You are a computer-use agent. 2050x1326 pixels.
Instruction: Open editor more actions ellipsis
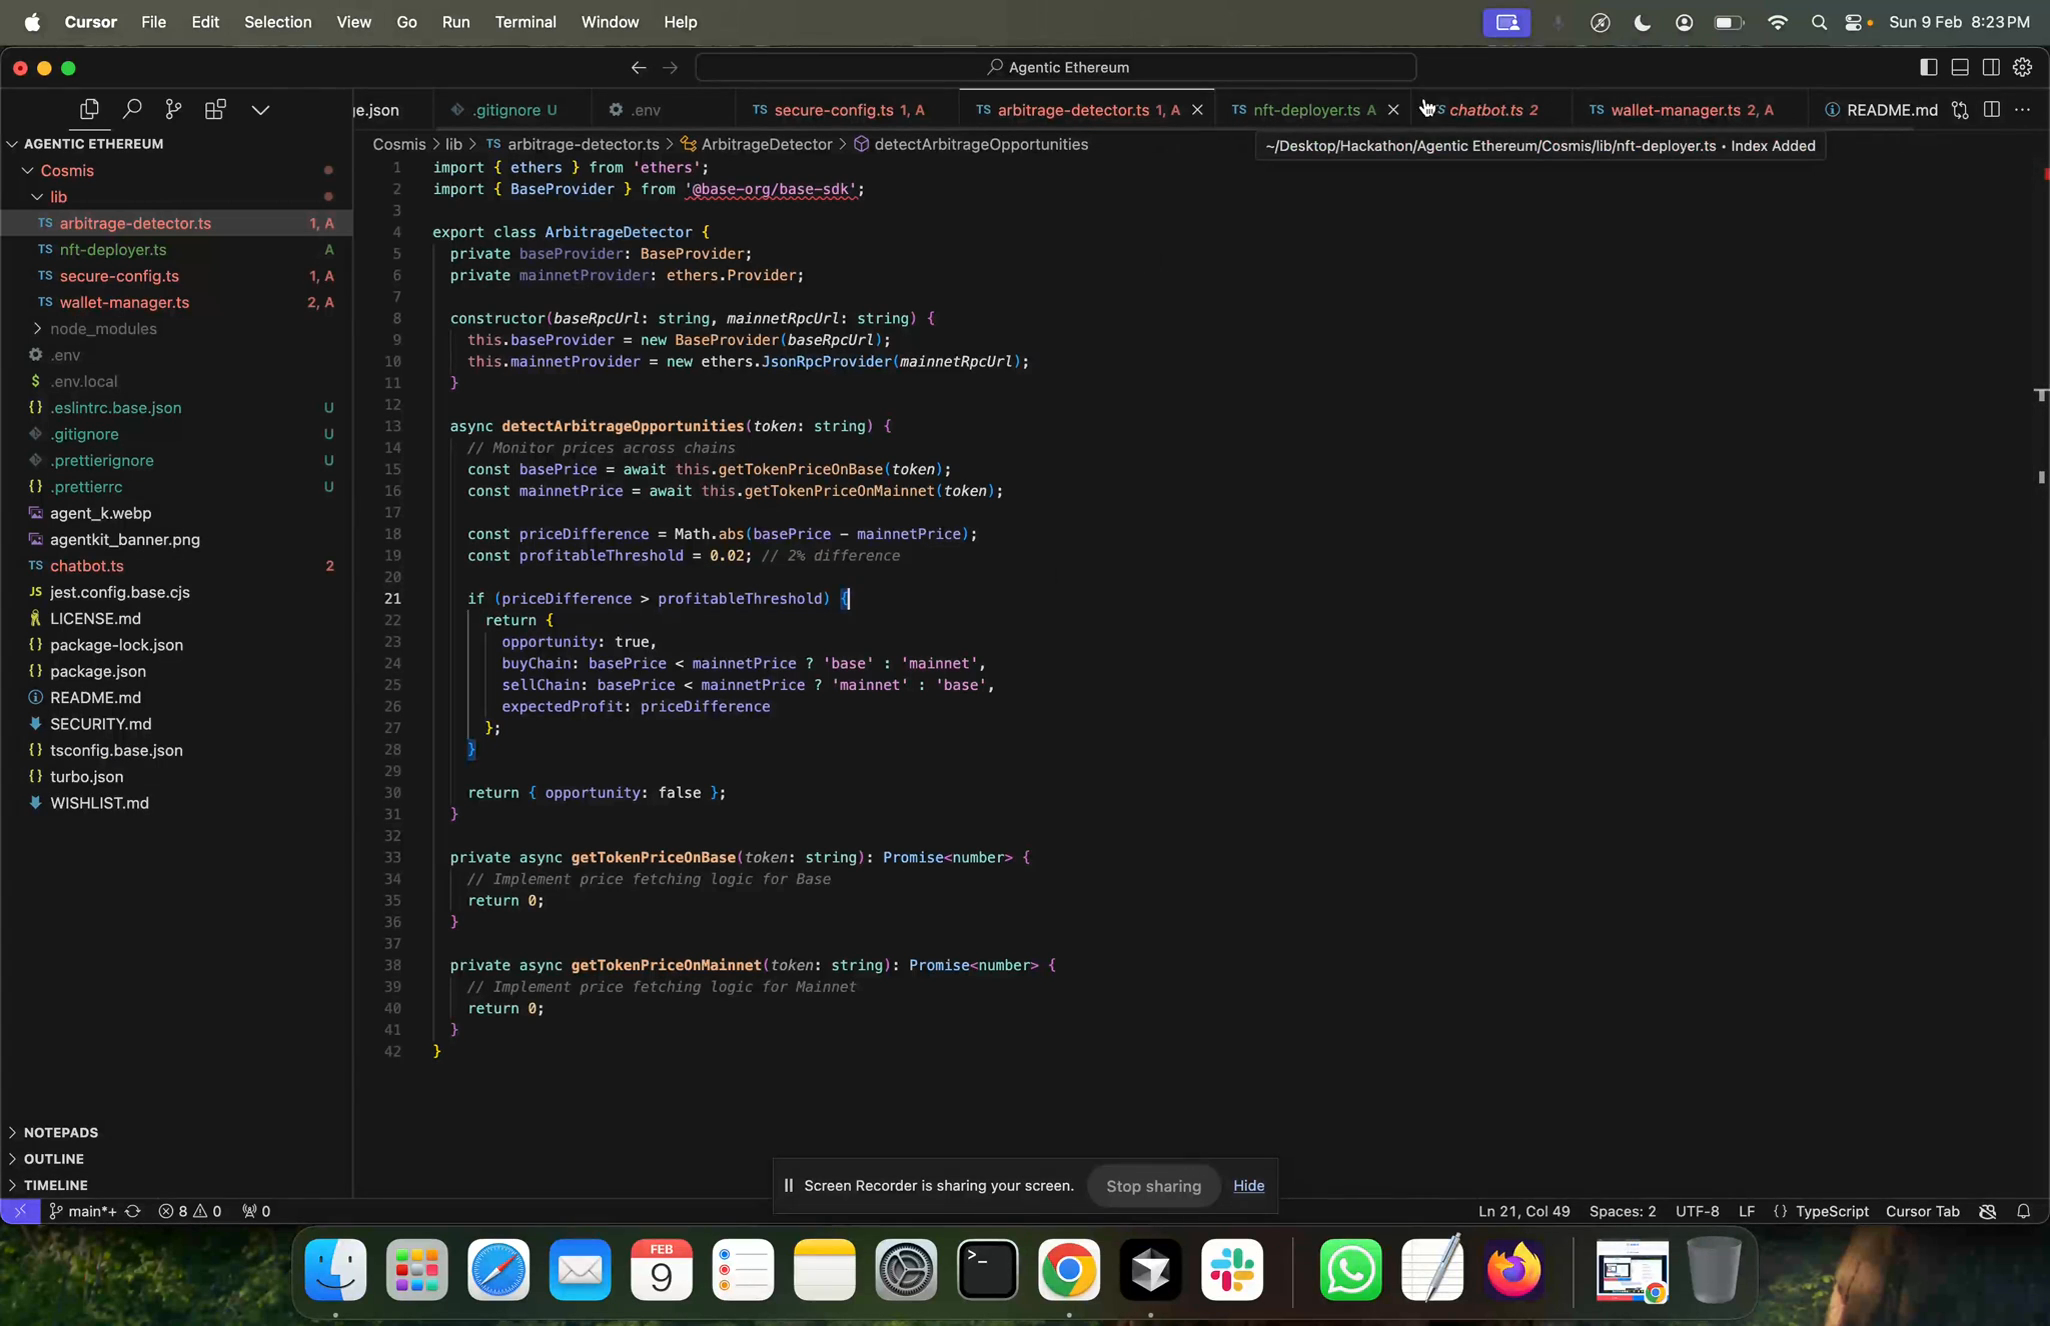(2022, 109)
